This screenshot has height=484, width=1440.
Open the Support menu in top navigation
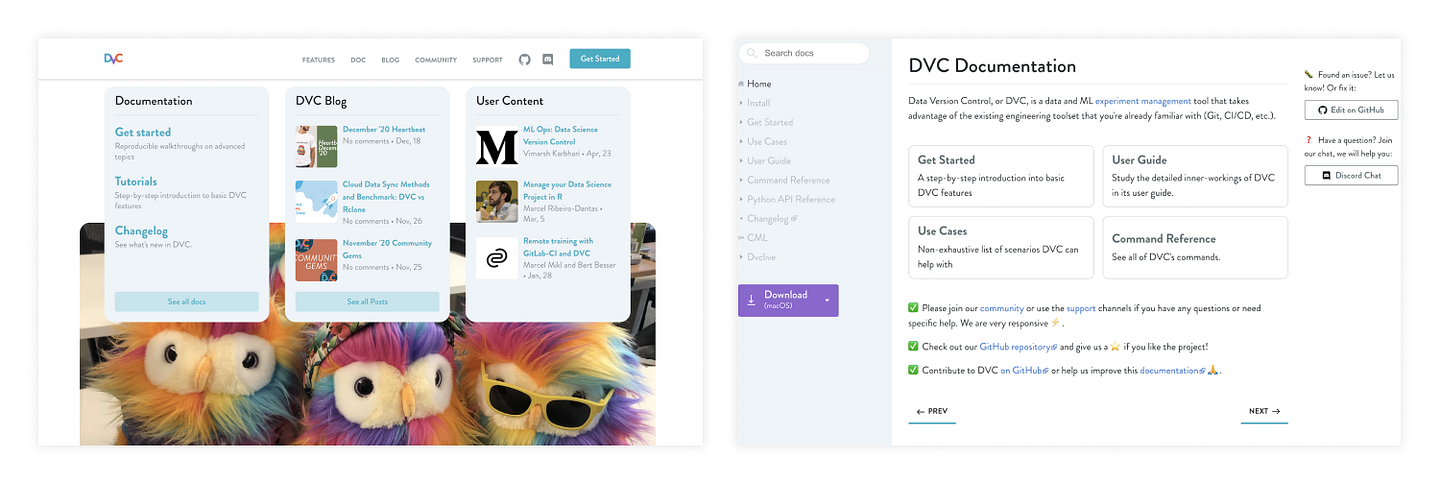pos(487,60)
